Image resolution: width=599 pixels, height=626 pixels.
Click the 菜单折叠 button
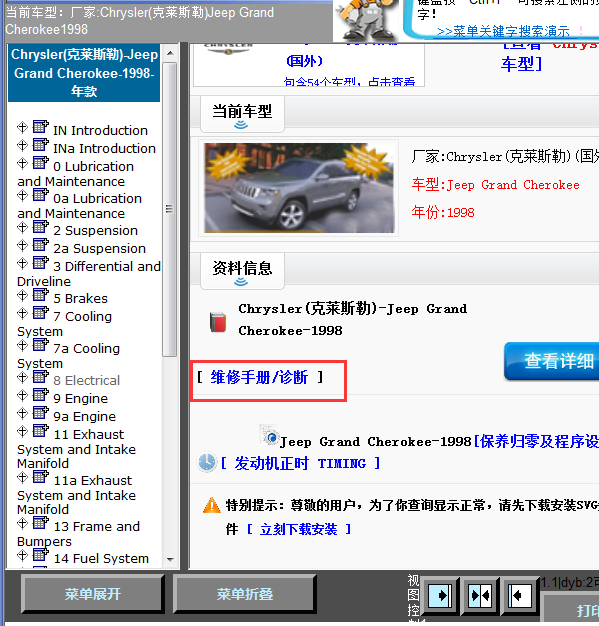coord(245,594)
